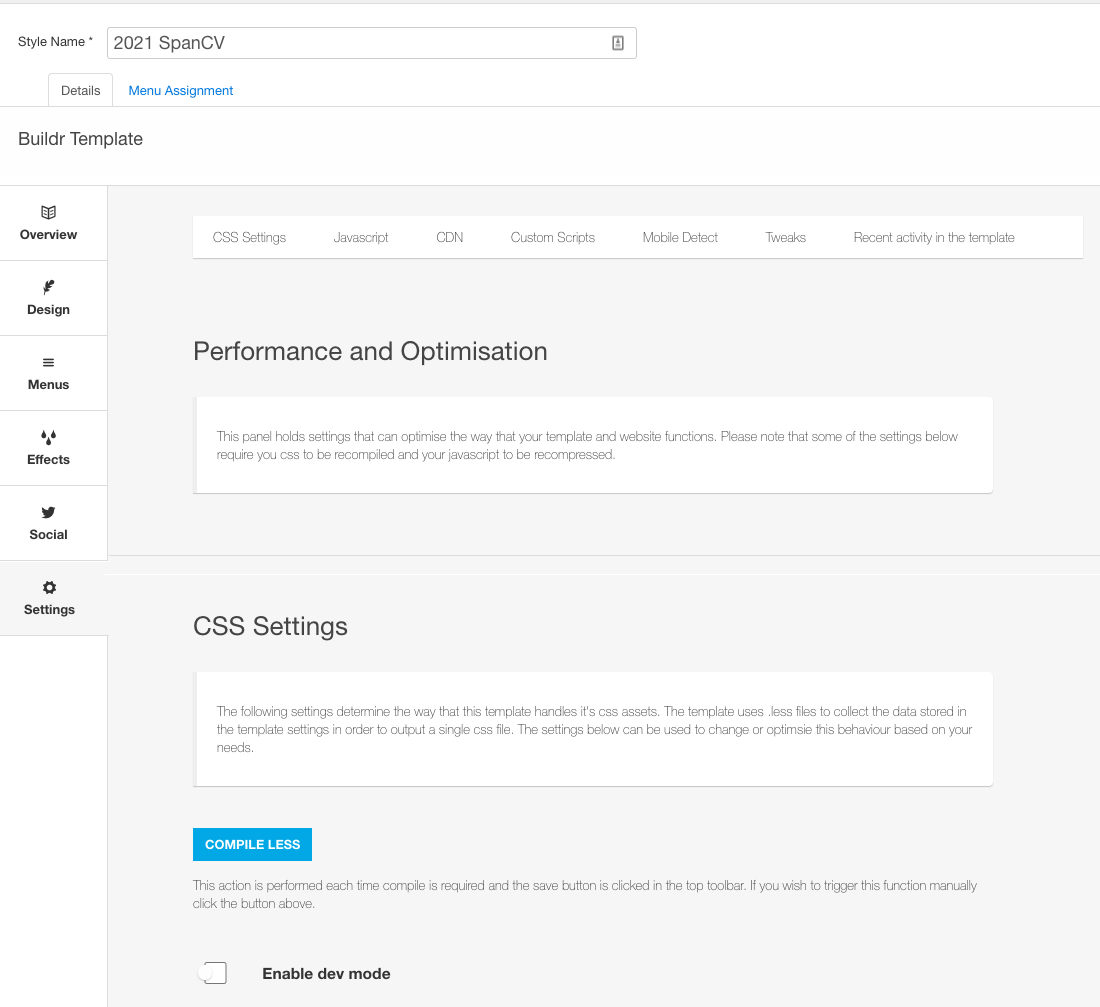This screenshot has width=1100, height=1007.
Task: Toggle the Enable dev mode switch
Action: (x=212, y=973)
